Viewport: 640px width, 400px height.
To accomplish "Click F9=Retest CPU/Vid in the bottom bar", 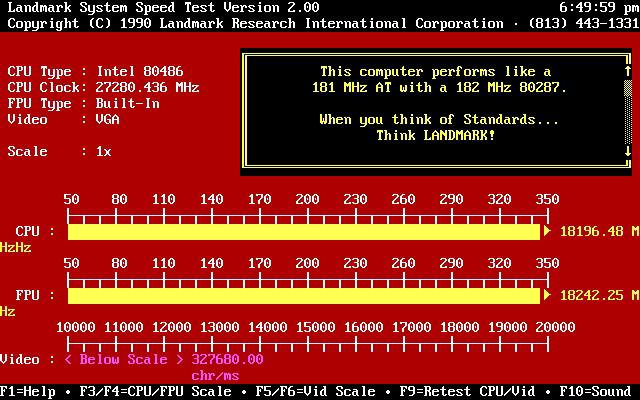I will click(x=467, y=392).
